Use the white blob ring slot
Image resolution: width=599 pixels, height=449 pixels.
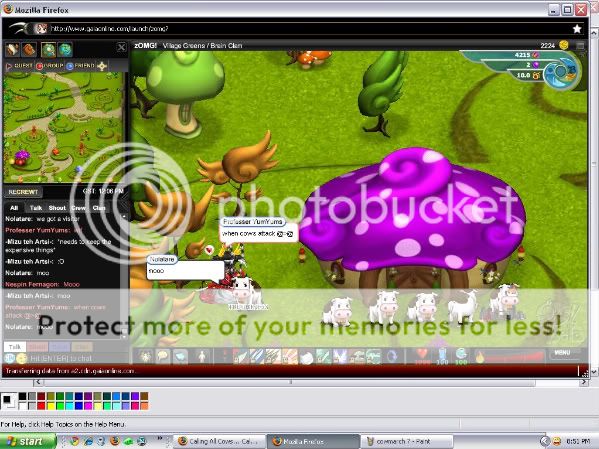click(307, 357)
